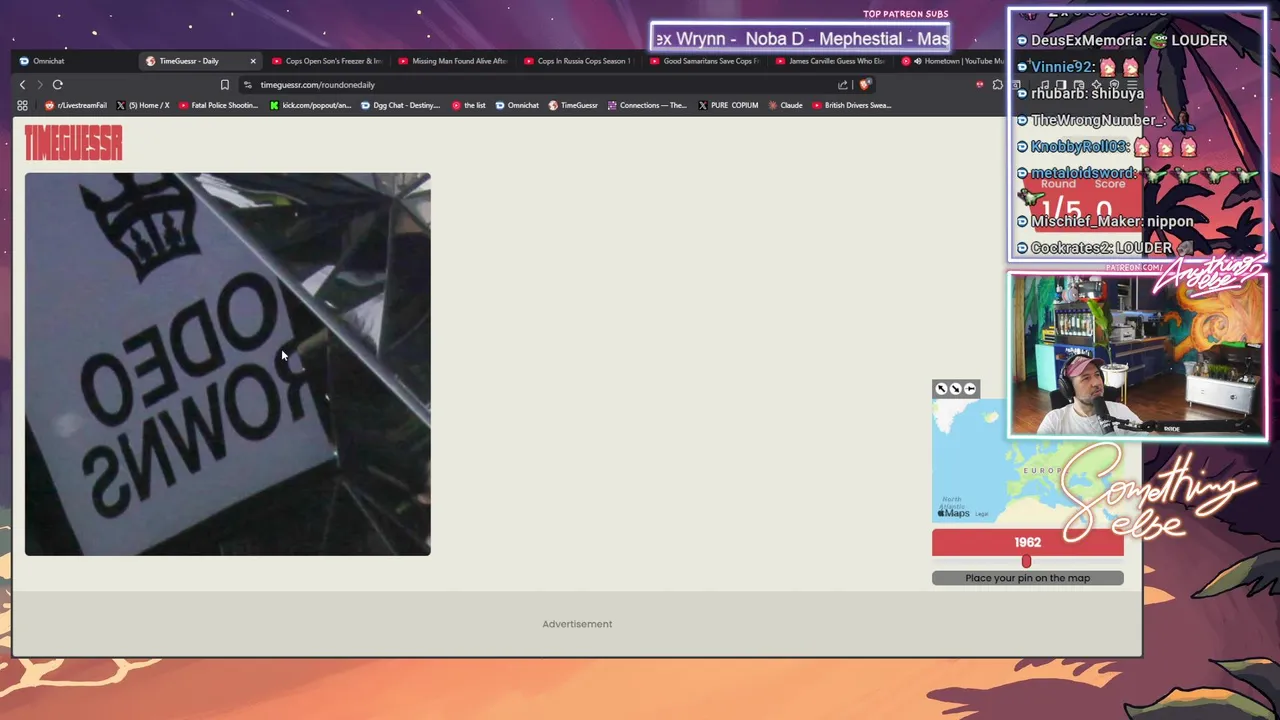Screen dimensions: 1280x720
Task: Open the Connections bookmark
Action: [x=647, y=105]
